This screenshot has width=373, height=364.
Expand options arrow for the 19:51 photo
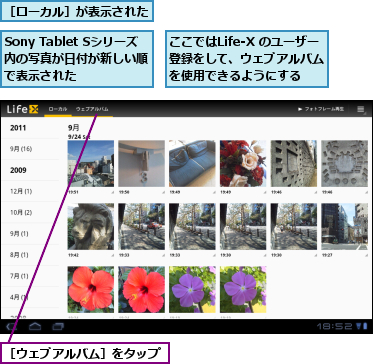tap(112, 192)
